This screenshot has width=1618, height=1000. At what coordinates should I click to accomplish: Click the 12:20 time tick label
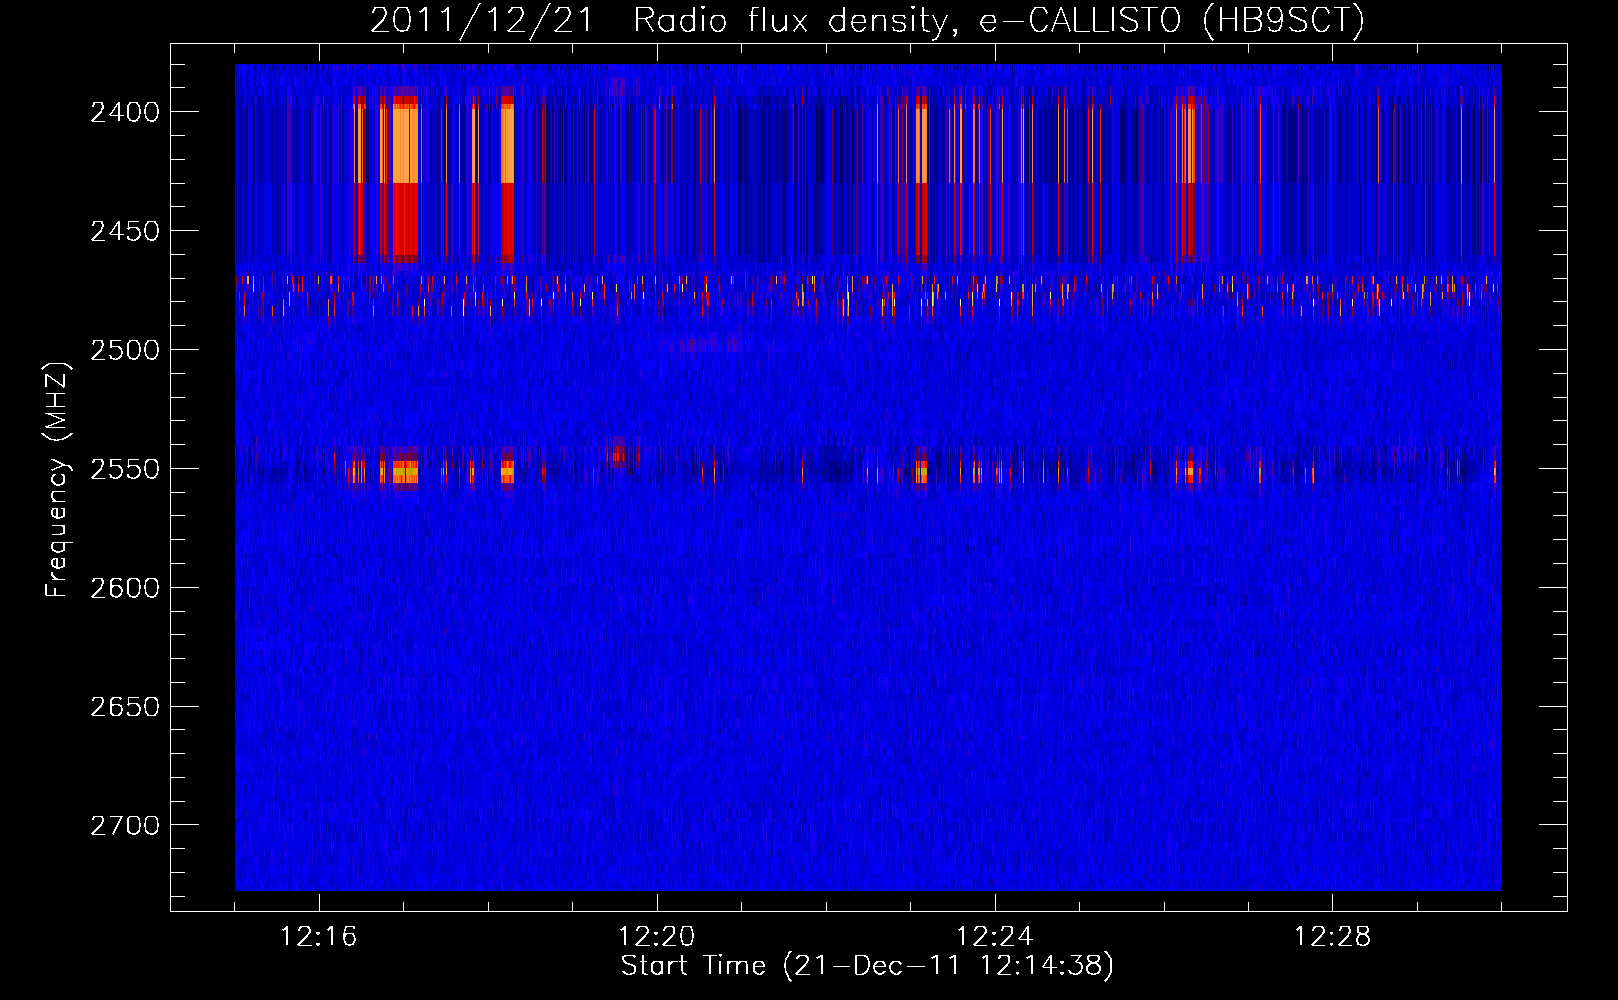click(657, 937)
